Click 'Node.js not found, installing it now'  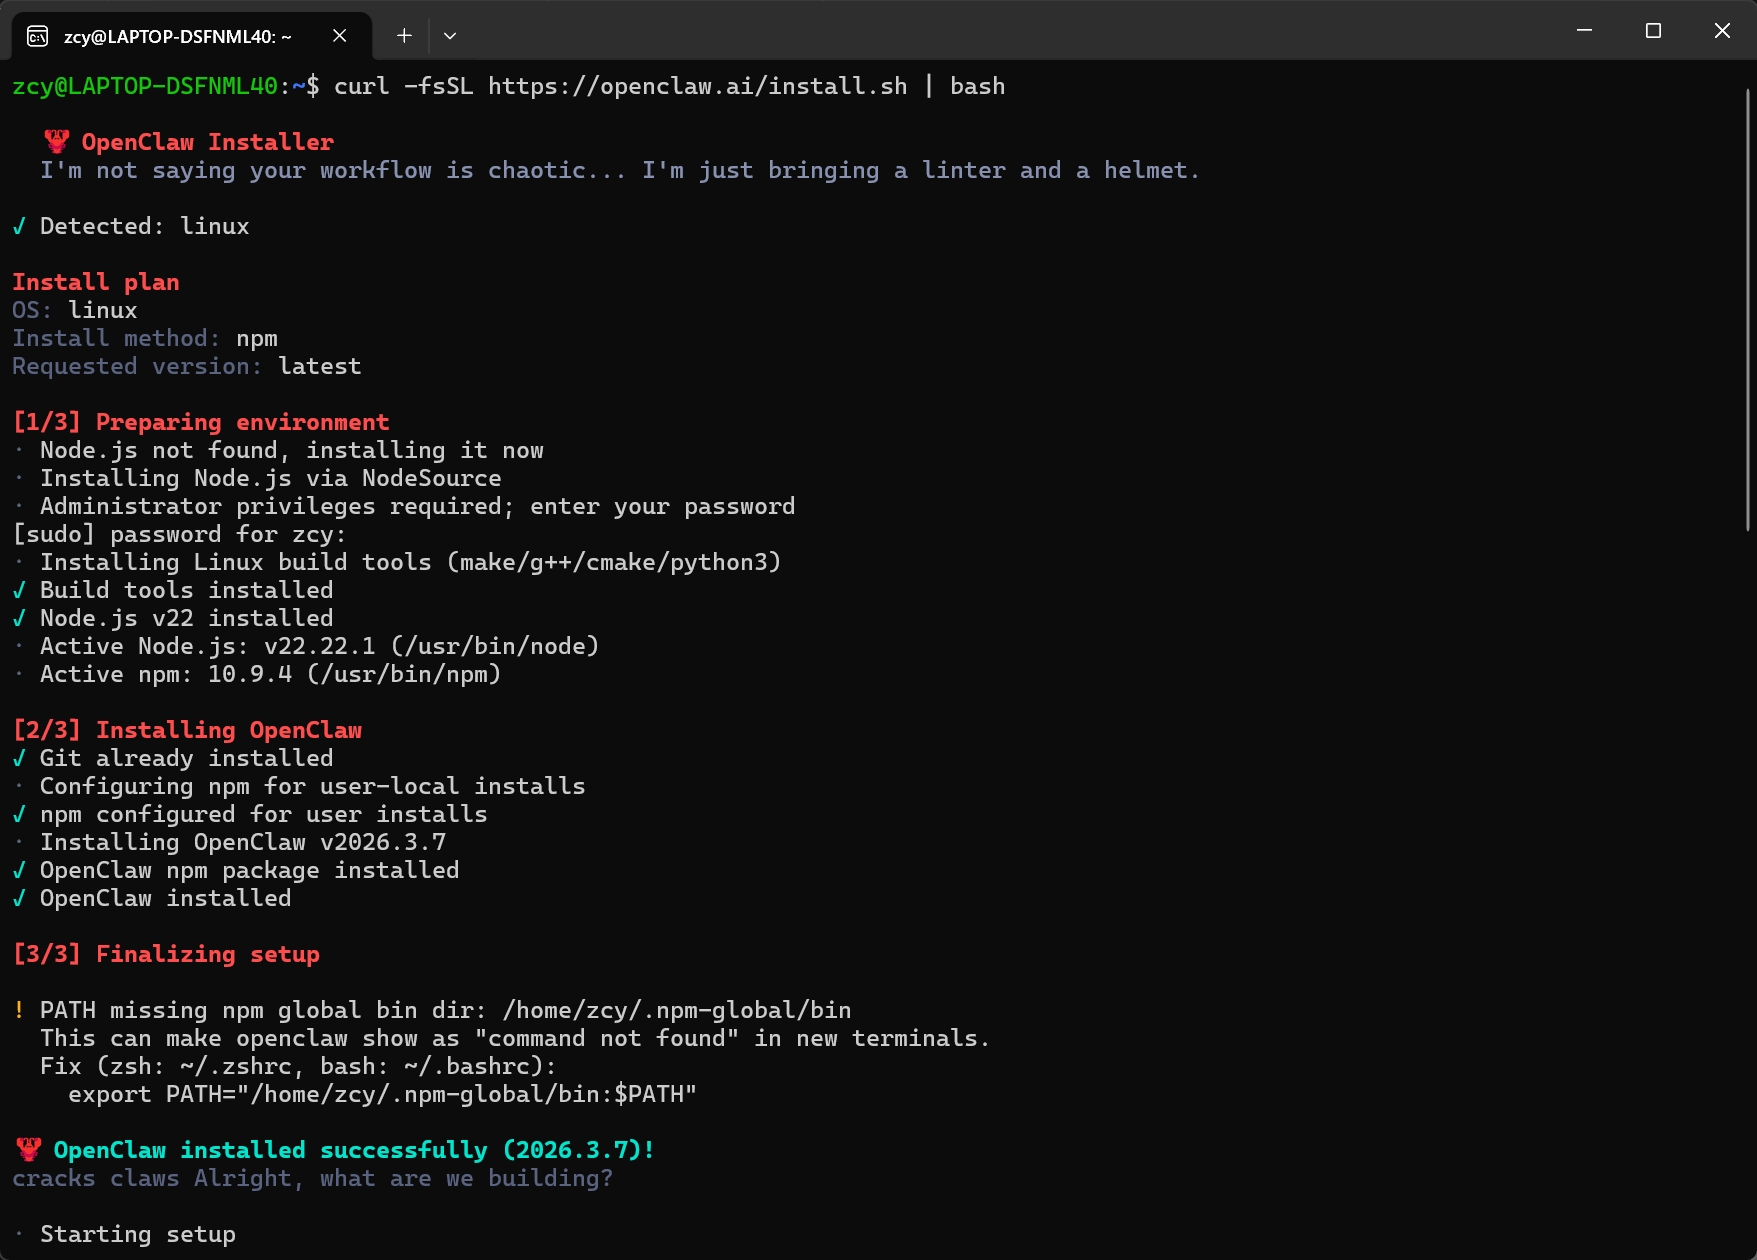point(292,450)
